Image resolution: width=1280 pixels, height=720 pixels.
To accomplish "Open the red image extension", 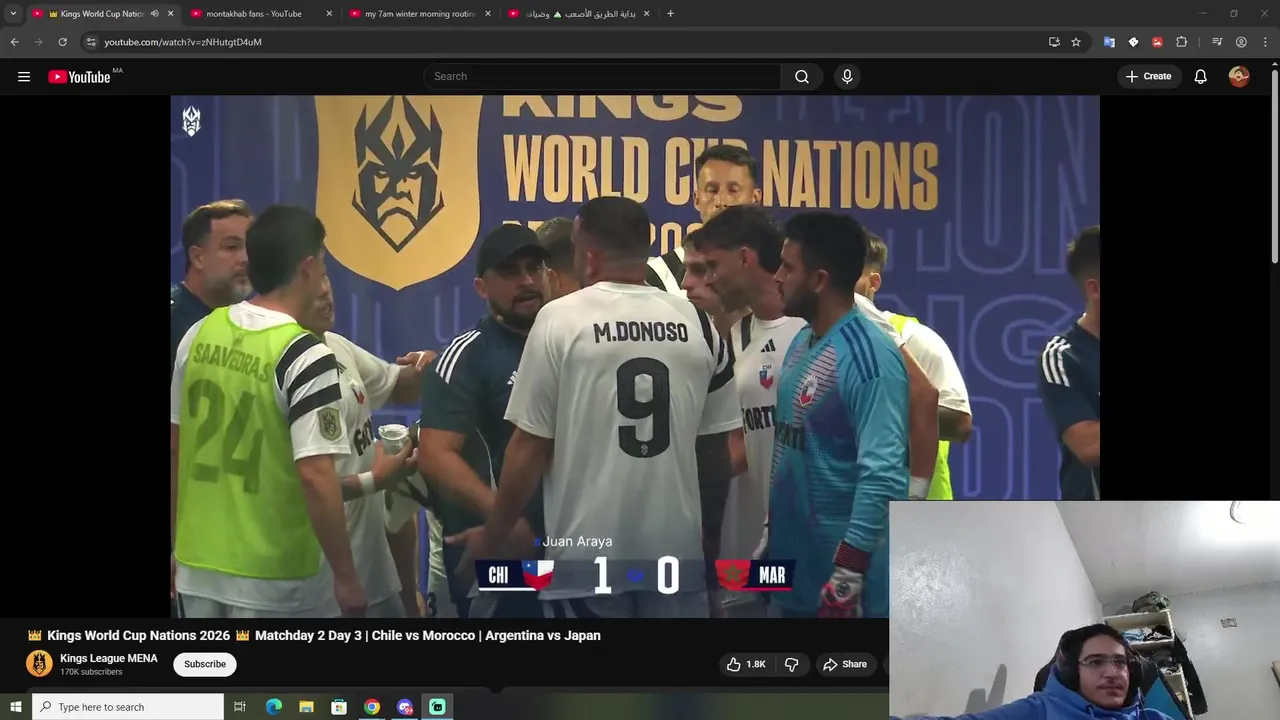I will (1157, 42).
